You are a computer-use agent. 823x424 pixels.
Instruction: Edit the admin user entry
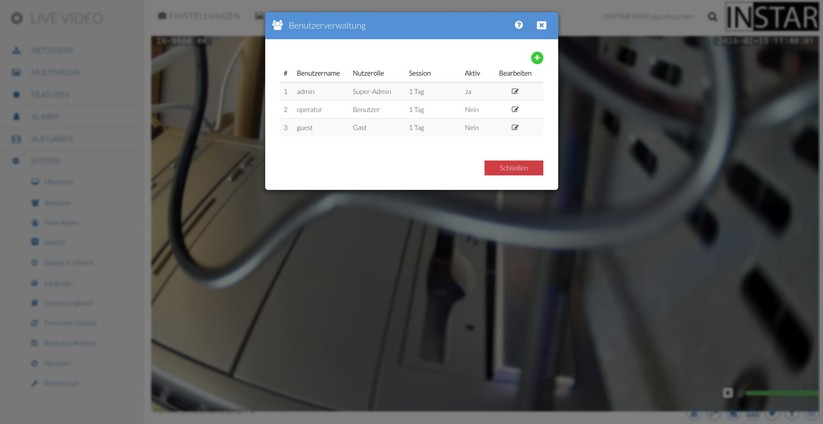pyautogui.click(x=515, y=91)
